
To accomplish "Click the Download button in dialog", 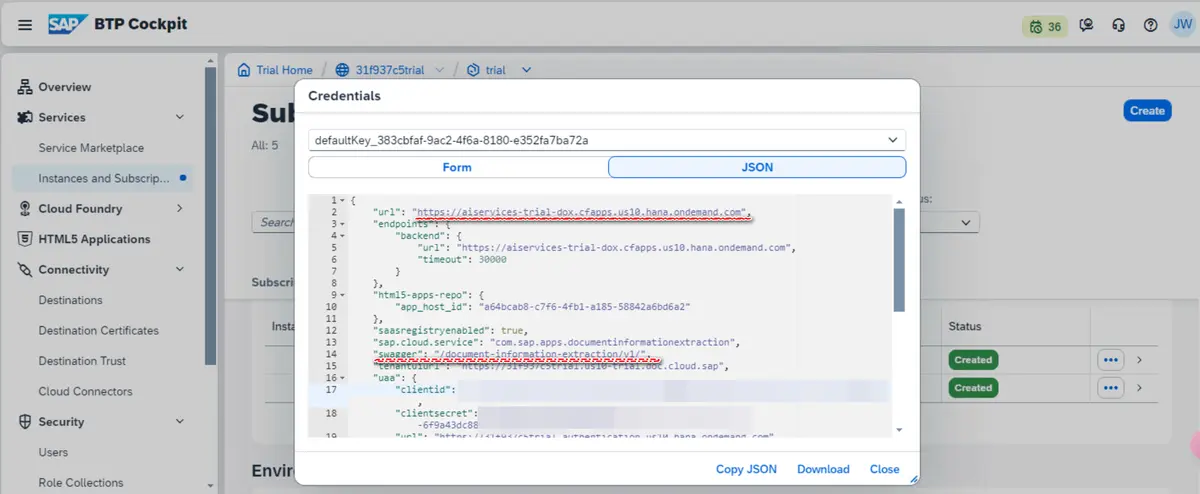I will [x=823, y=469].
